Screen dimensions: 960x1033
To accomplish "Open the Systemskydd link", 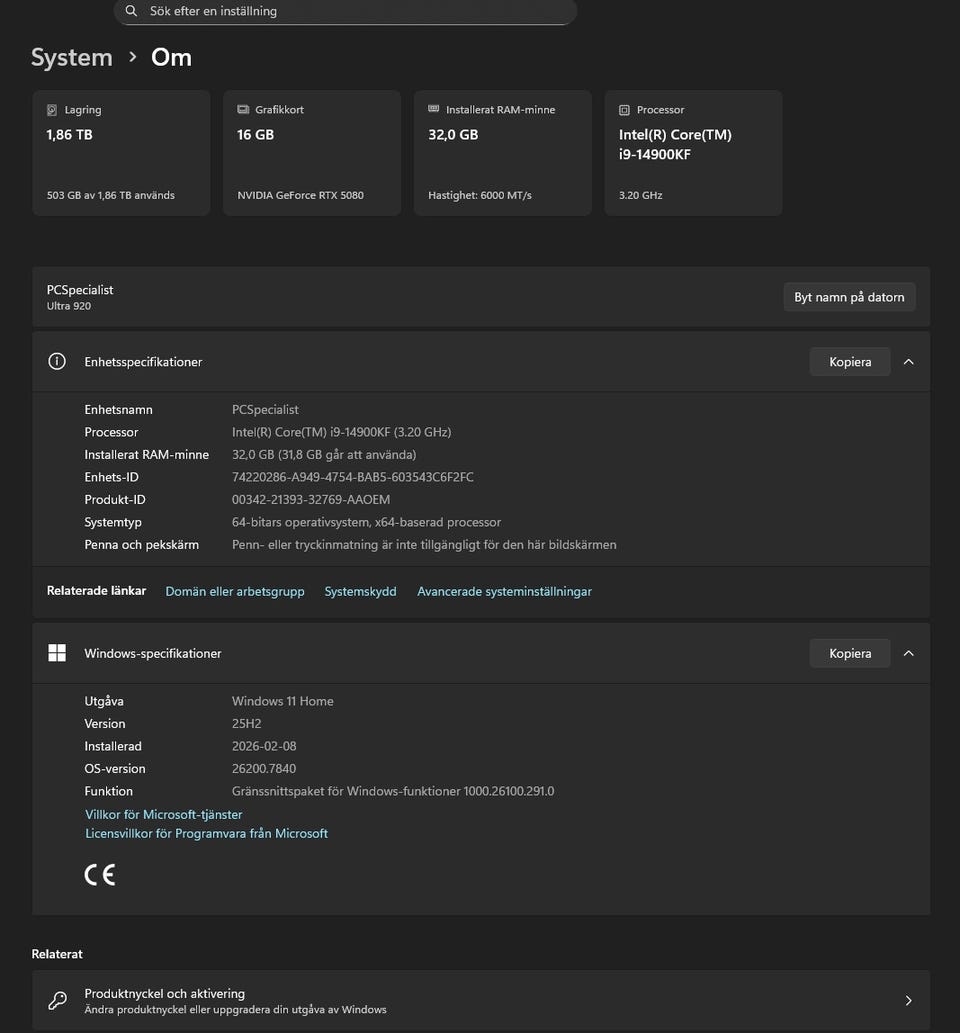I will 360,592.
